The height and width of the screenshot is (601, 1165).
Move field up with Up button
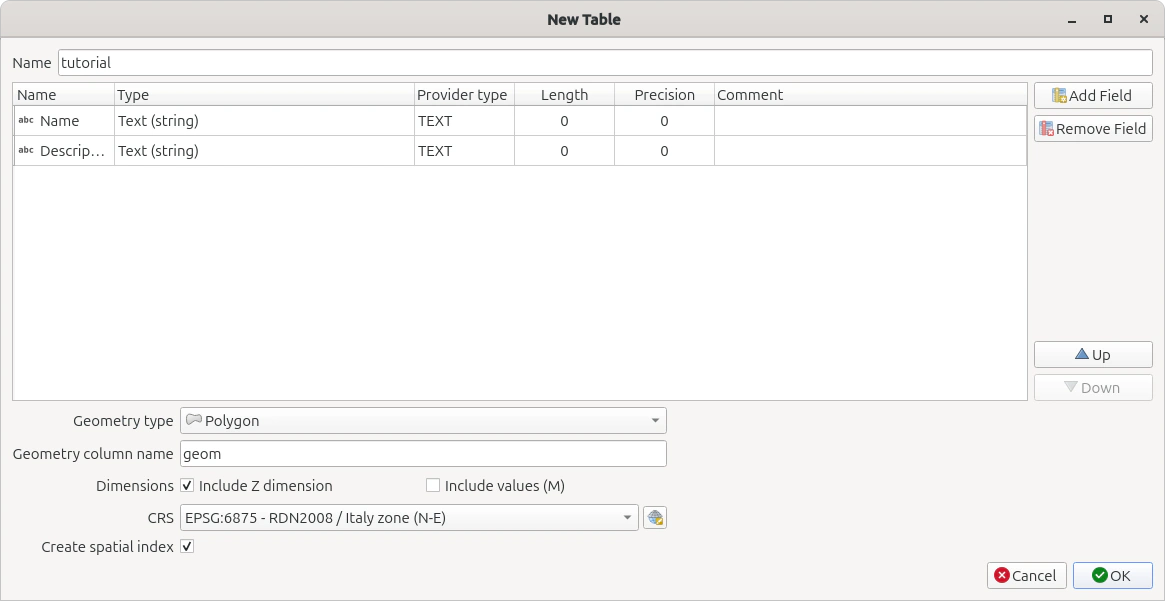tap(1092, 355)
